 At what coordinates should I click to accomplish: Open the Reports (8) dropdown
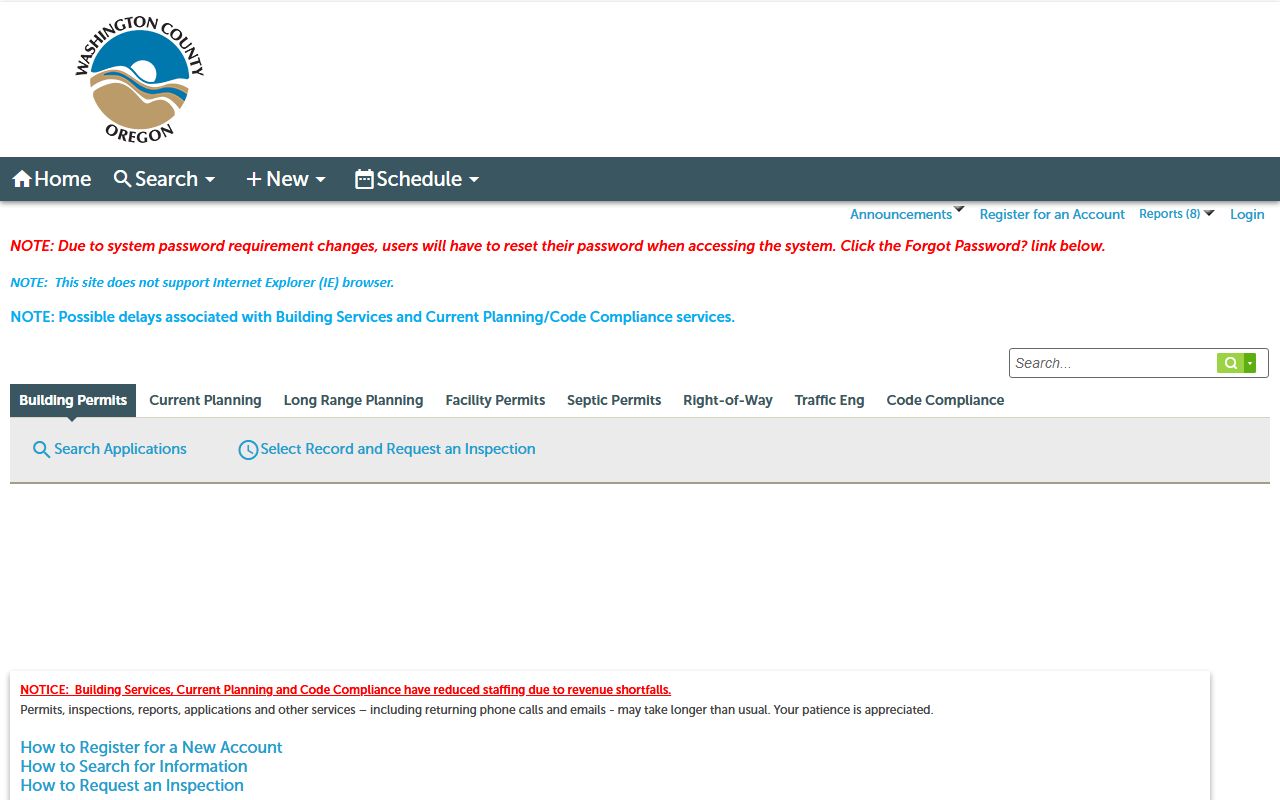tap(1209, 213)
